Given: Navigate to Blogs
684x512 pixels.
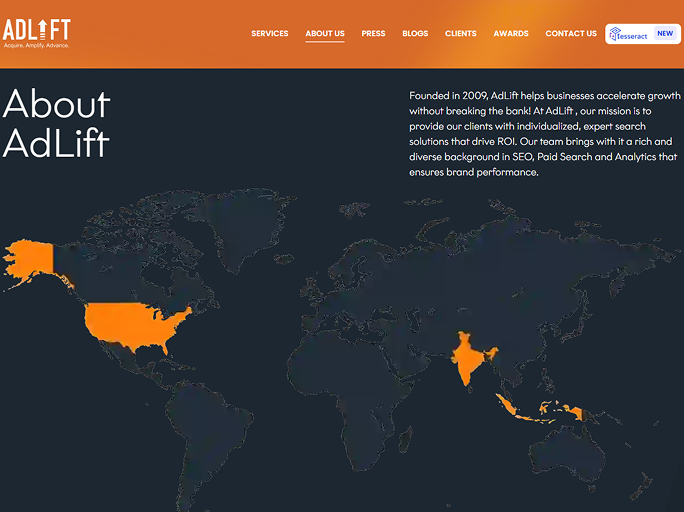Looking at the screenshot, I should (x=415, y=34).
